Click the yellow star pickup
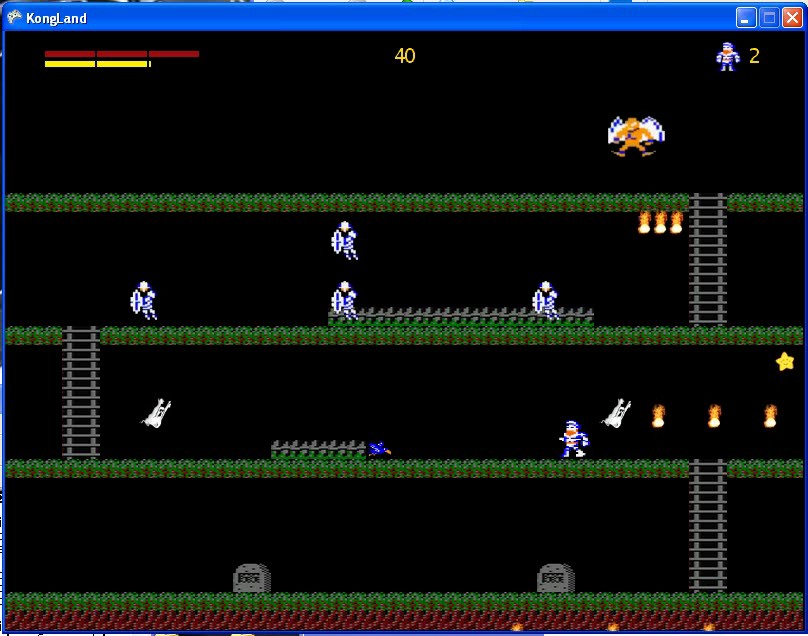Image resolution: width=808 pixels, height=636 pixels. pyautogui.click(x=785, y=361)
